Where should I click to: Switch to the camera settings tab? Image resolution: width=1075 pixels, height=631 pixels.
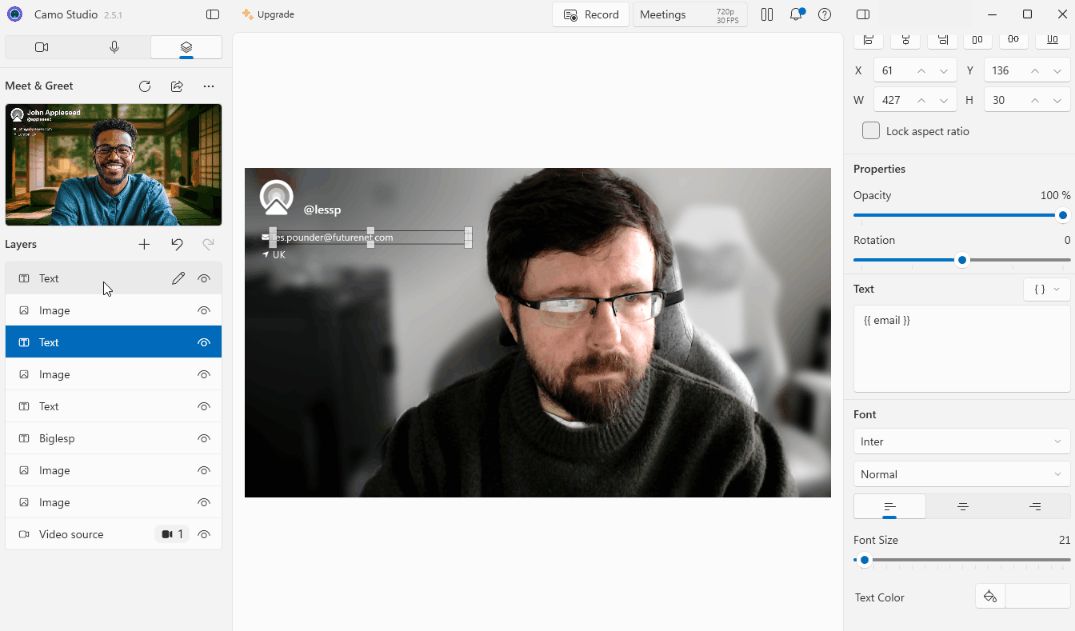click(x=41, y=47)
